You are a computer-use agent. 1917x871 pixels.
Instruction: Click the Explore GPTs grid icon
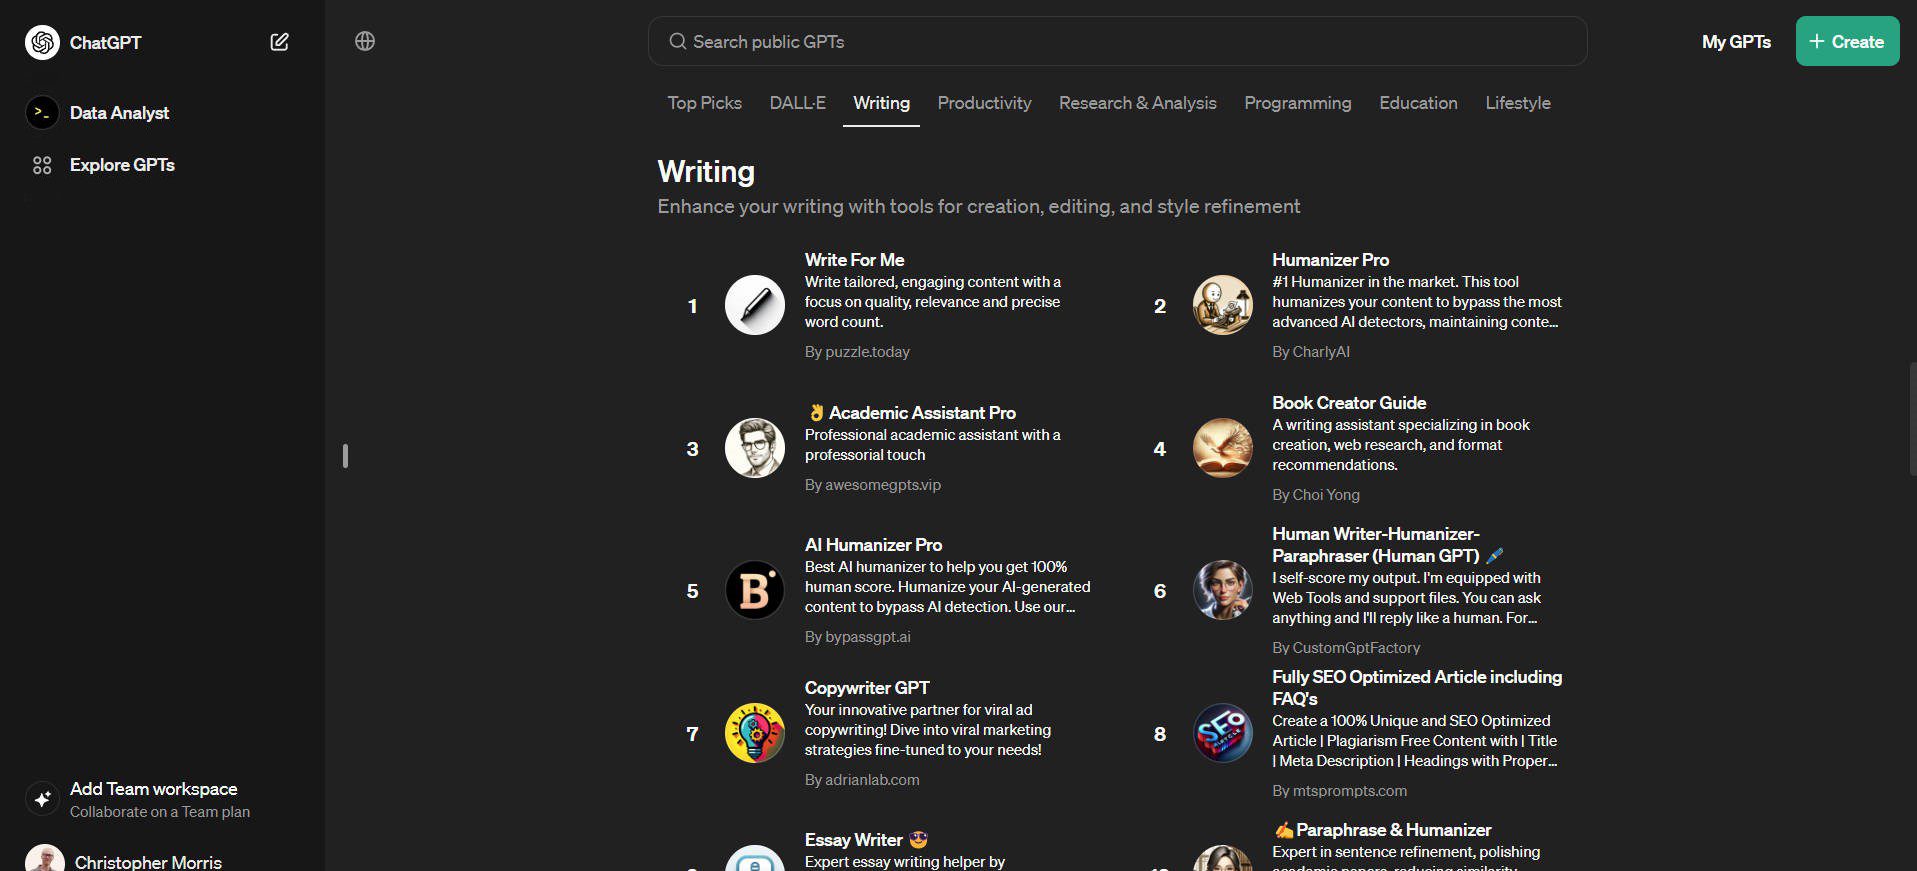coord(42,165)
